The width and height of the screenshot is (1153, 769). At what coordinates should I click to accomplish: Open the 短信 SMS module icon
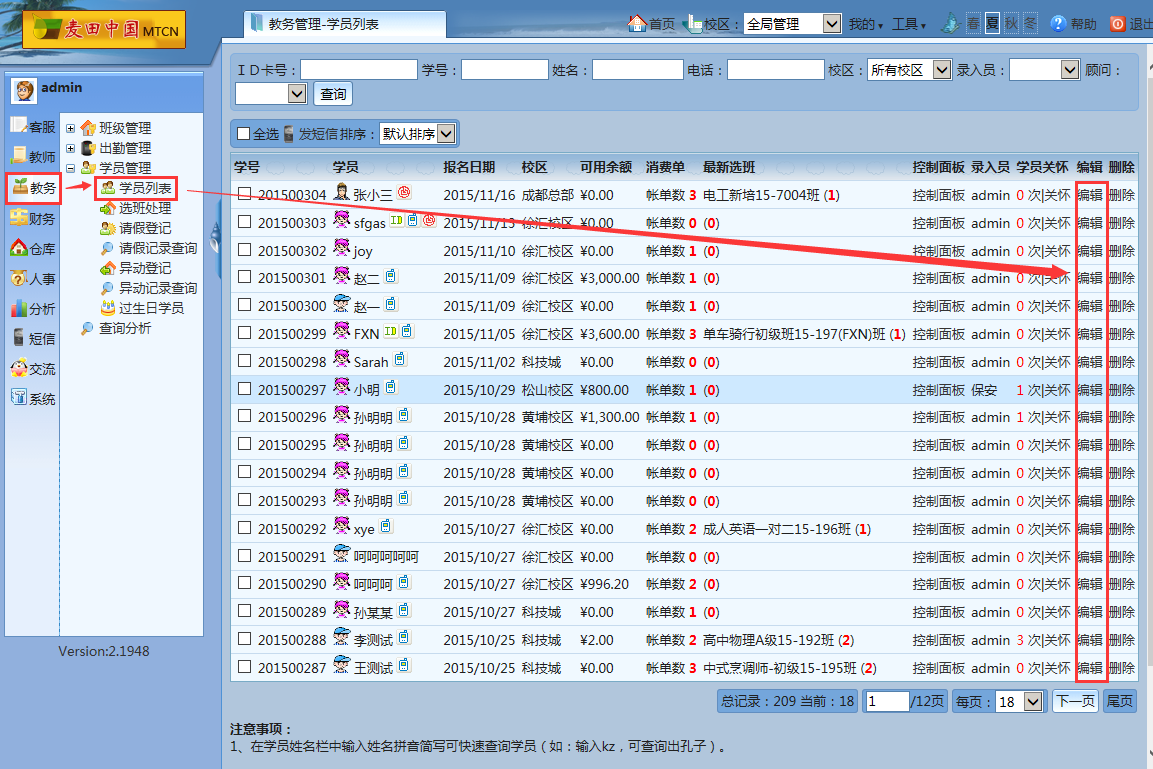click(19, 338)
